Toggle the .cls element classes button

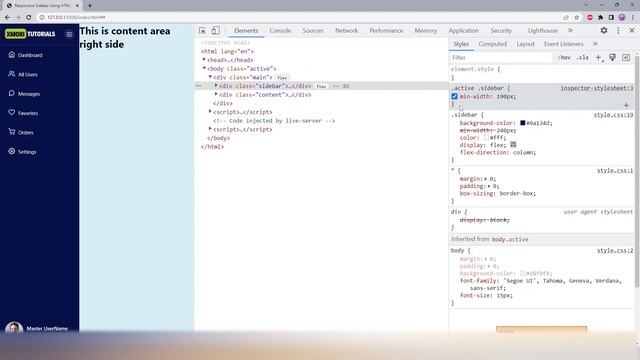(x=583, y=58)
